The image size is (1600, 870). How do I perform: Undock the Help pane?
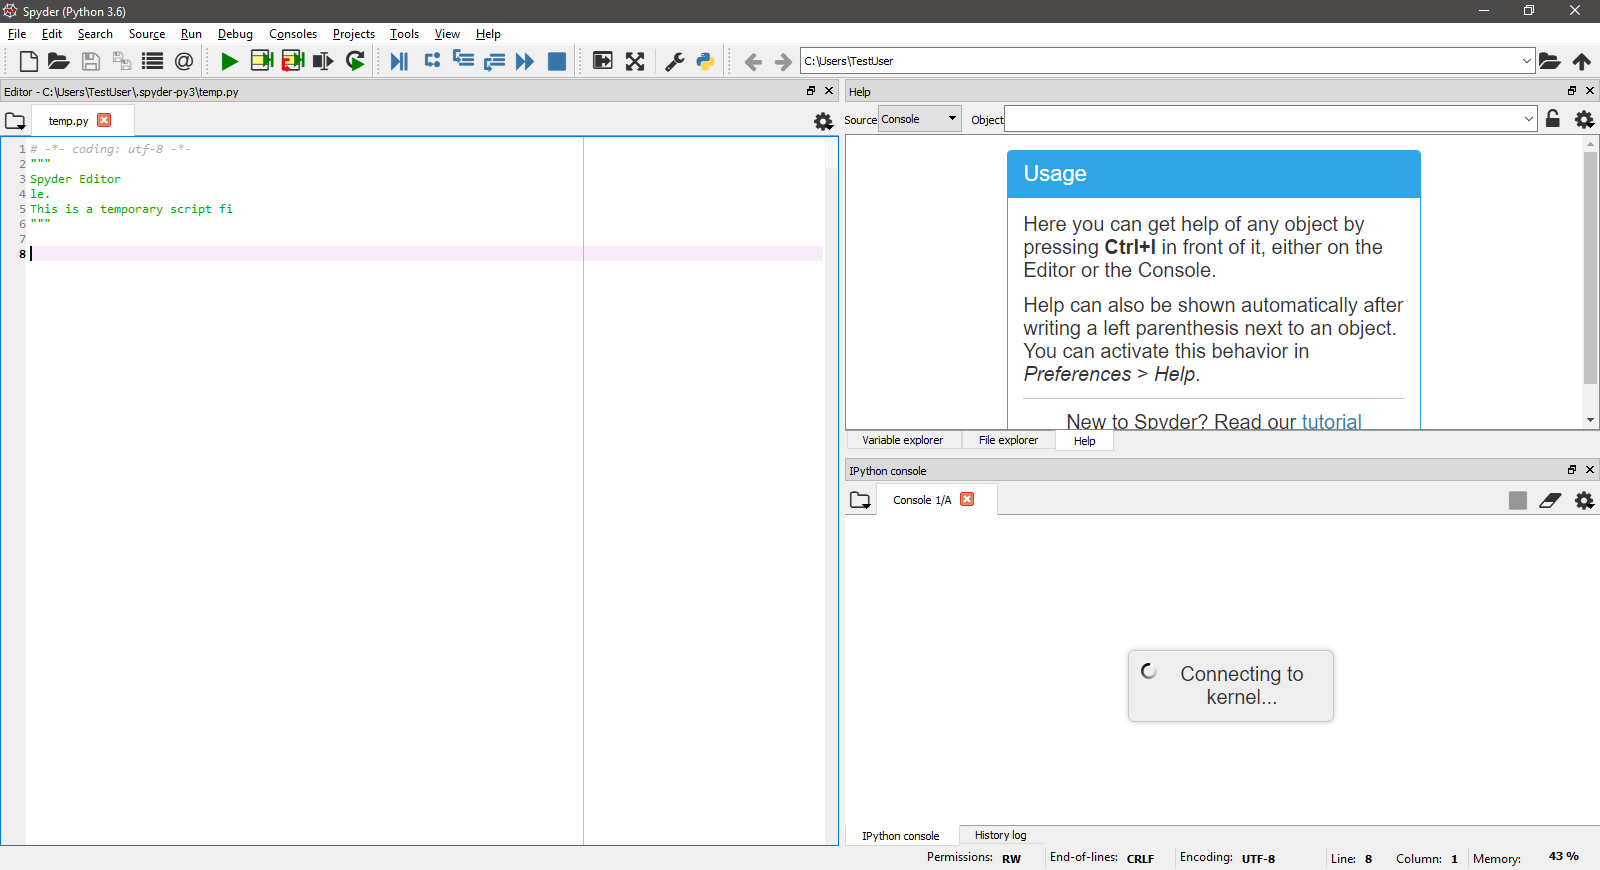(1572, 91)
